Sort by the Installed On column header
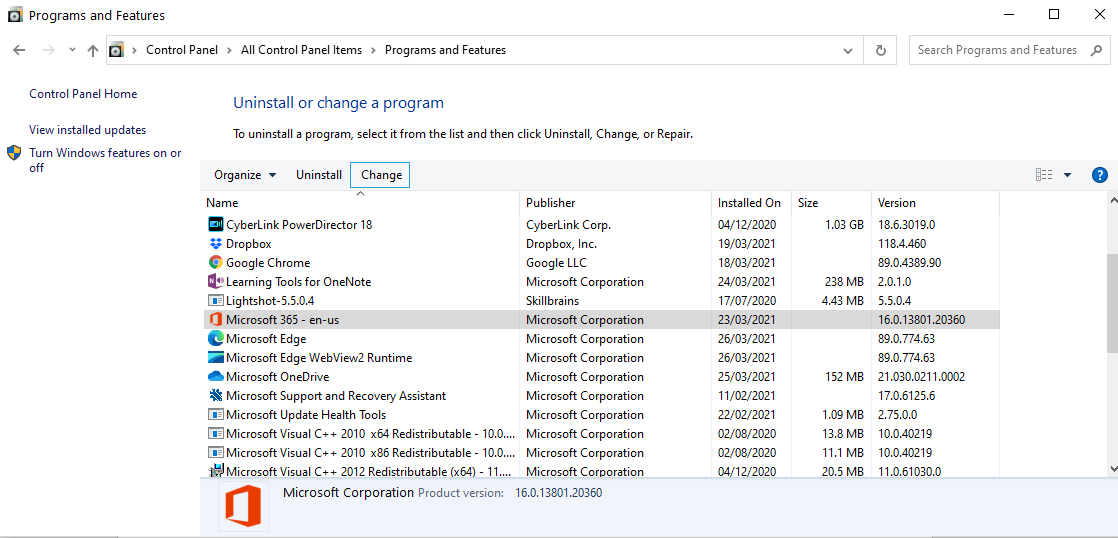The width and height of the screenshot is (1118, 538). click(752, 203)
